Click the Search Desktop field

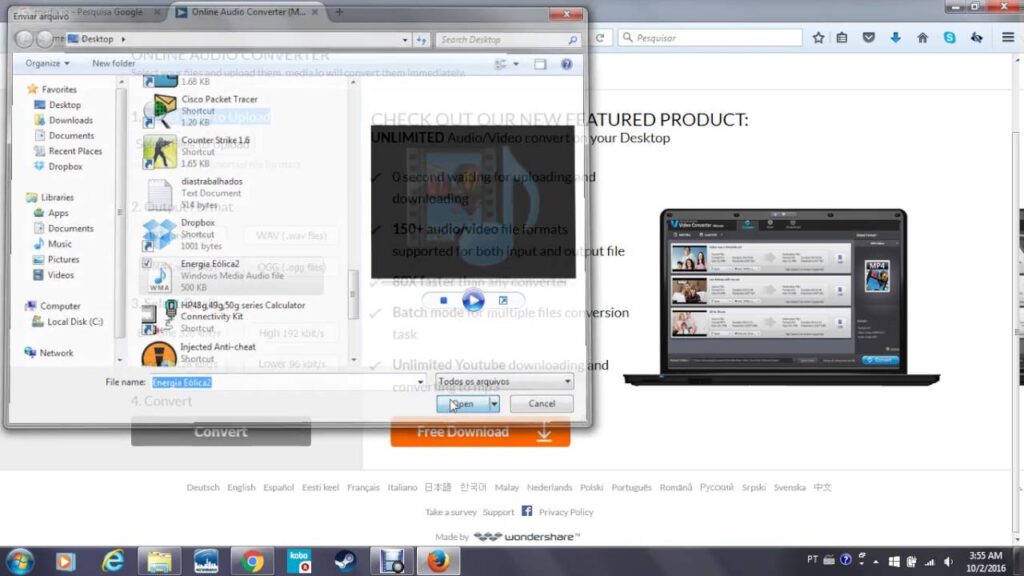(507, 40)
